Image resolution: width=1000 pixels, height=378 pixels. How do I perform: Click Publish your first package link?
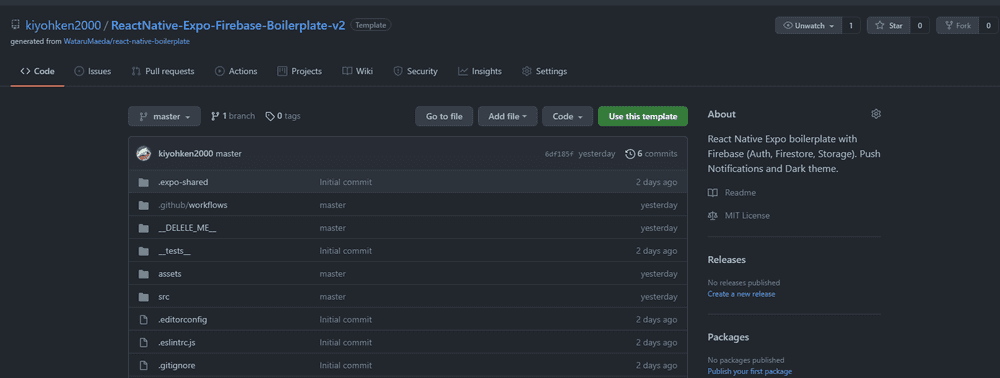click(749, 372)
